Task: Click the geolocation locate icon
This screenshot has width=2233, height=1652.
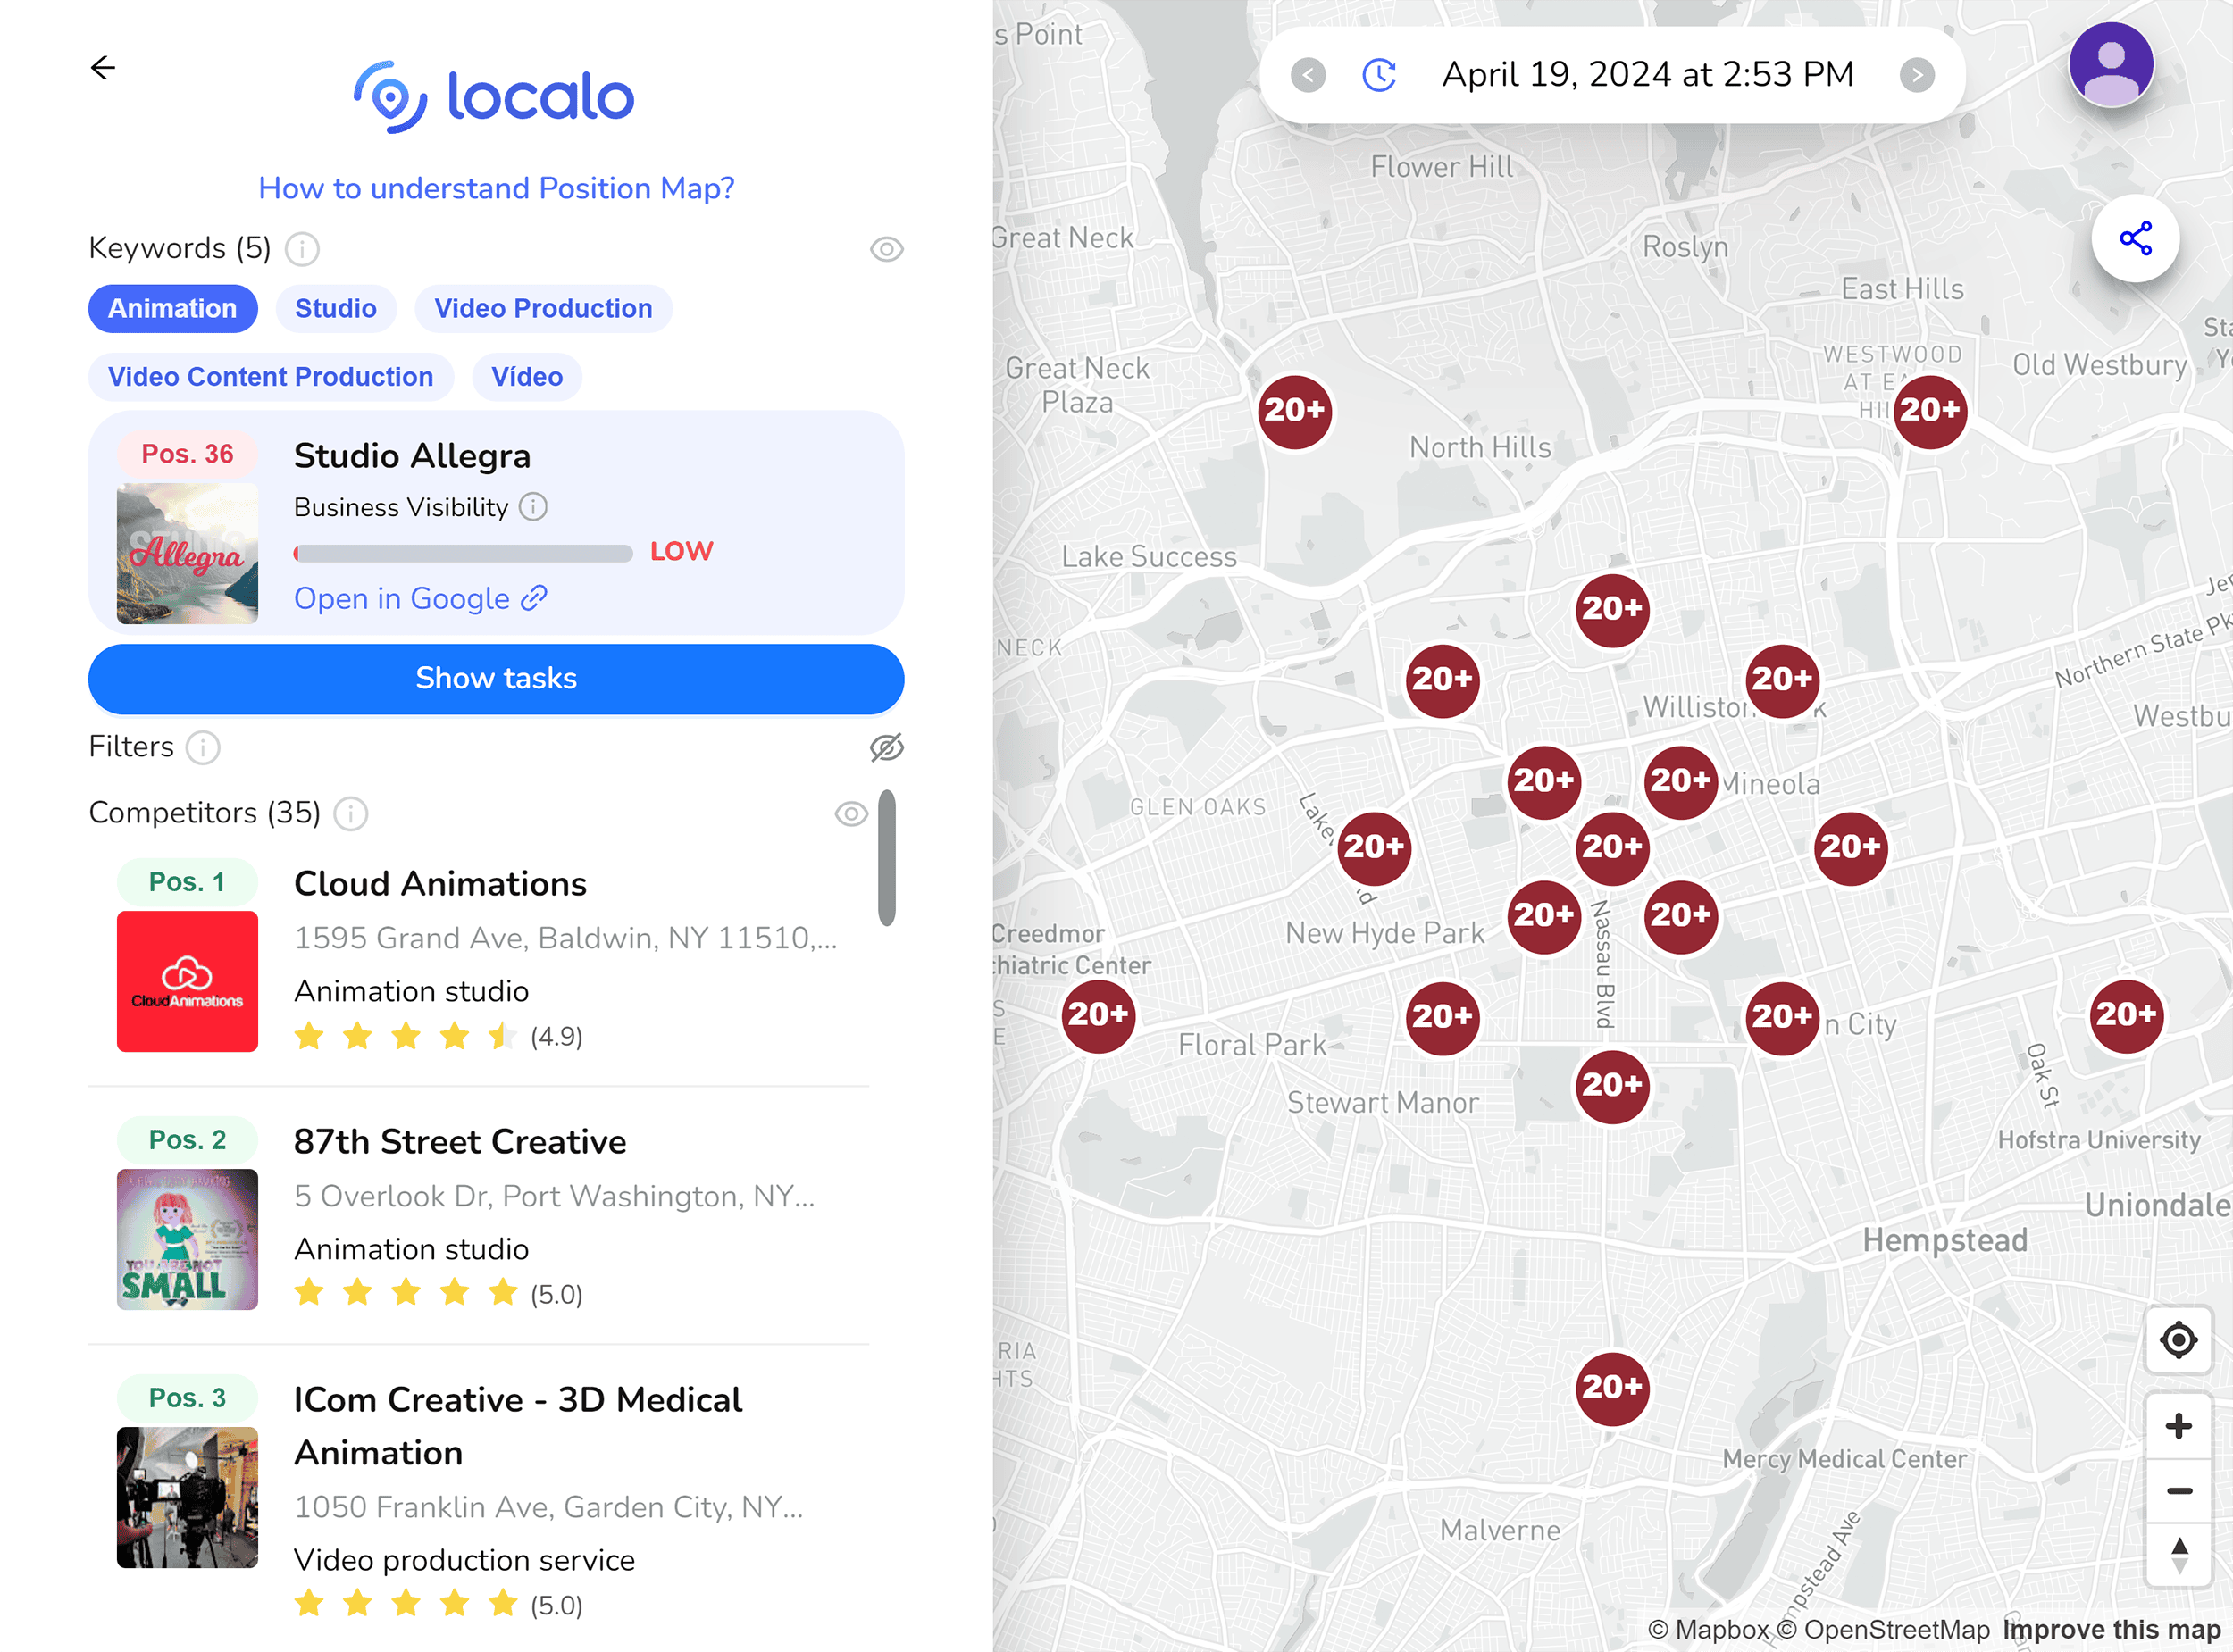Action: coord(2178,1340)
